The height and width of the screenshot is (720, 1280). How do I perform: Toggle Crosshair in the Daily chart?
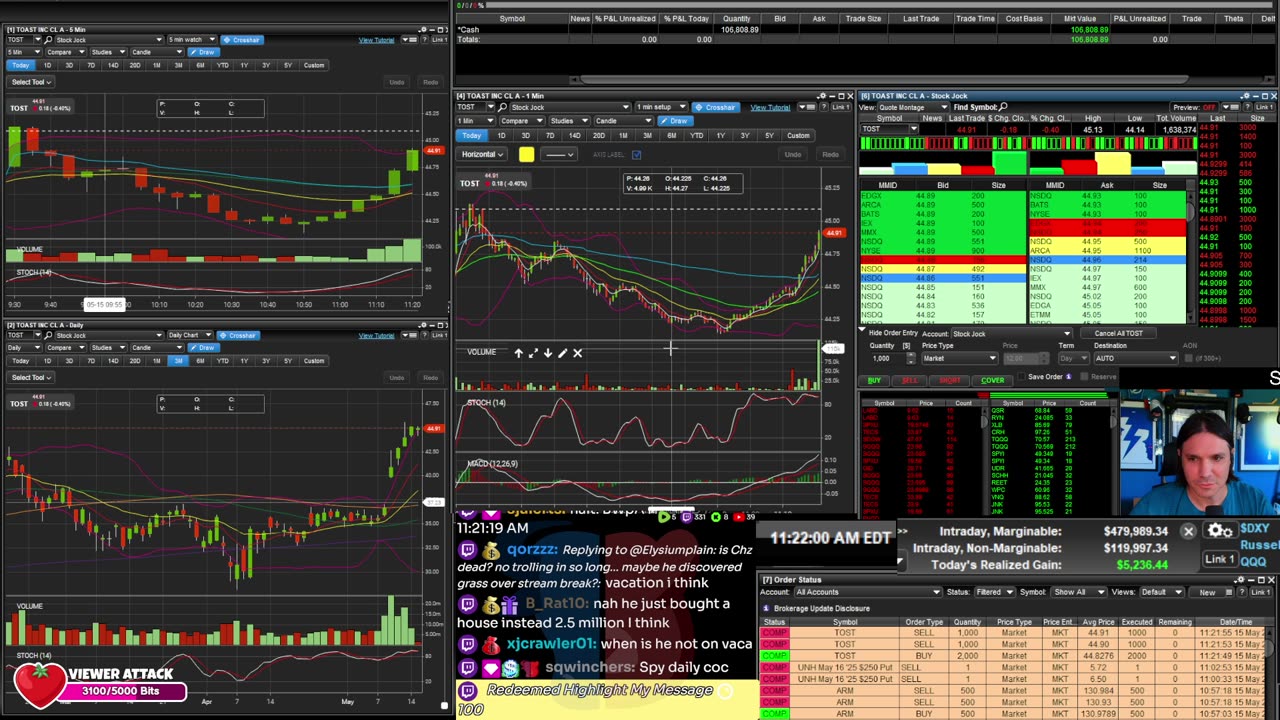point(239,335)
